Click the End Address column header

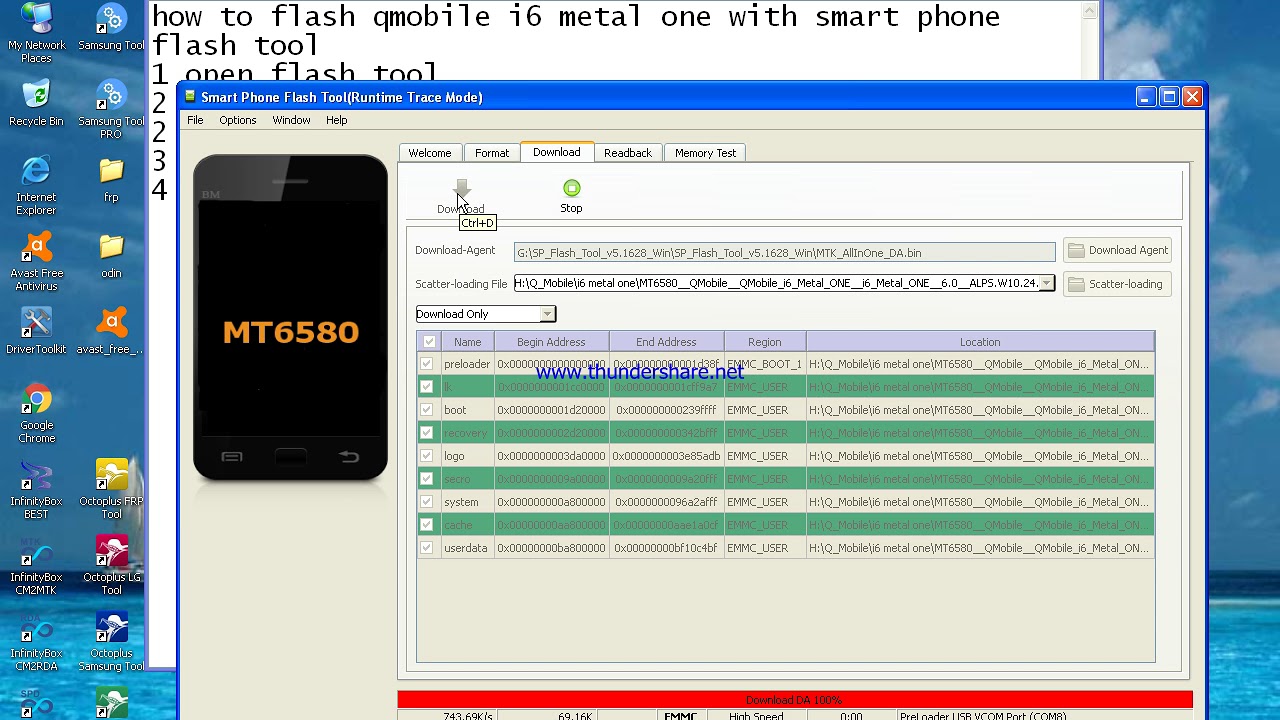(x=666, y=342)
